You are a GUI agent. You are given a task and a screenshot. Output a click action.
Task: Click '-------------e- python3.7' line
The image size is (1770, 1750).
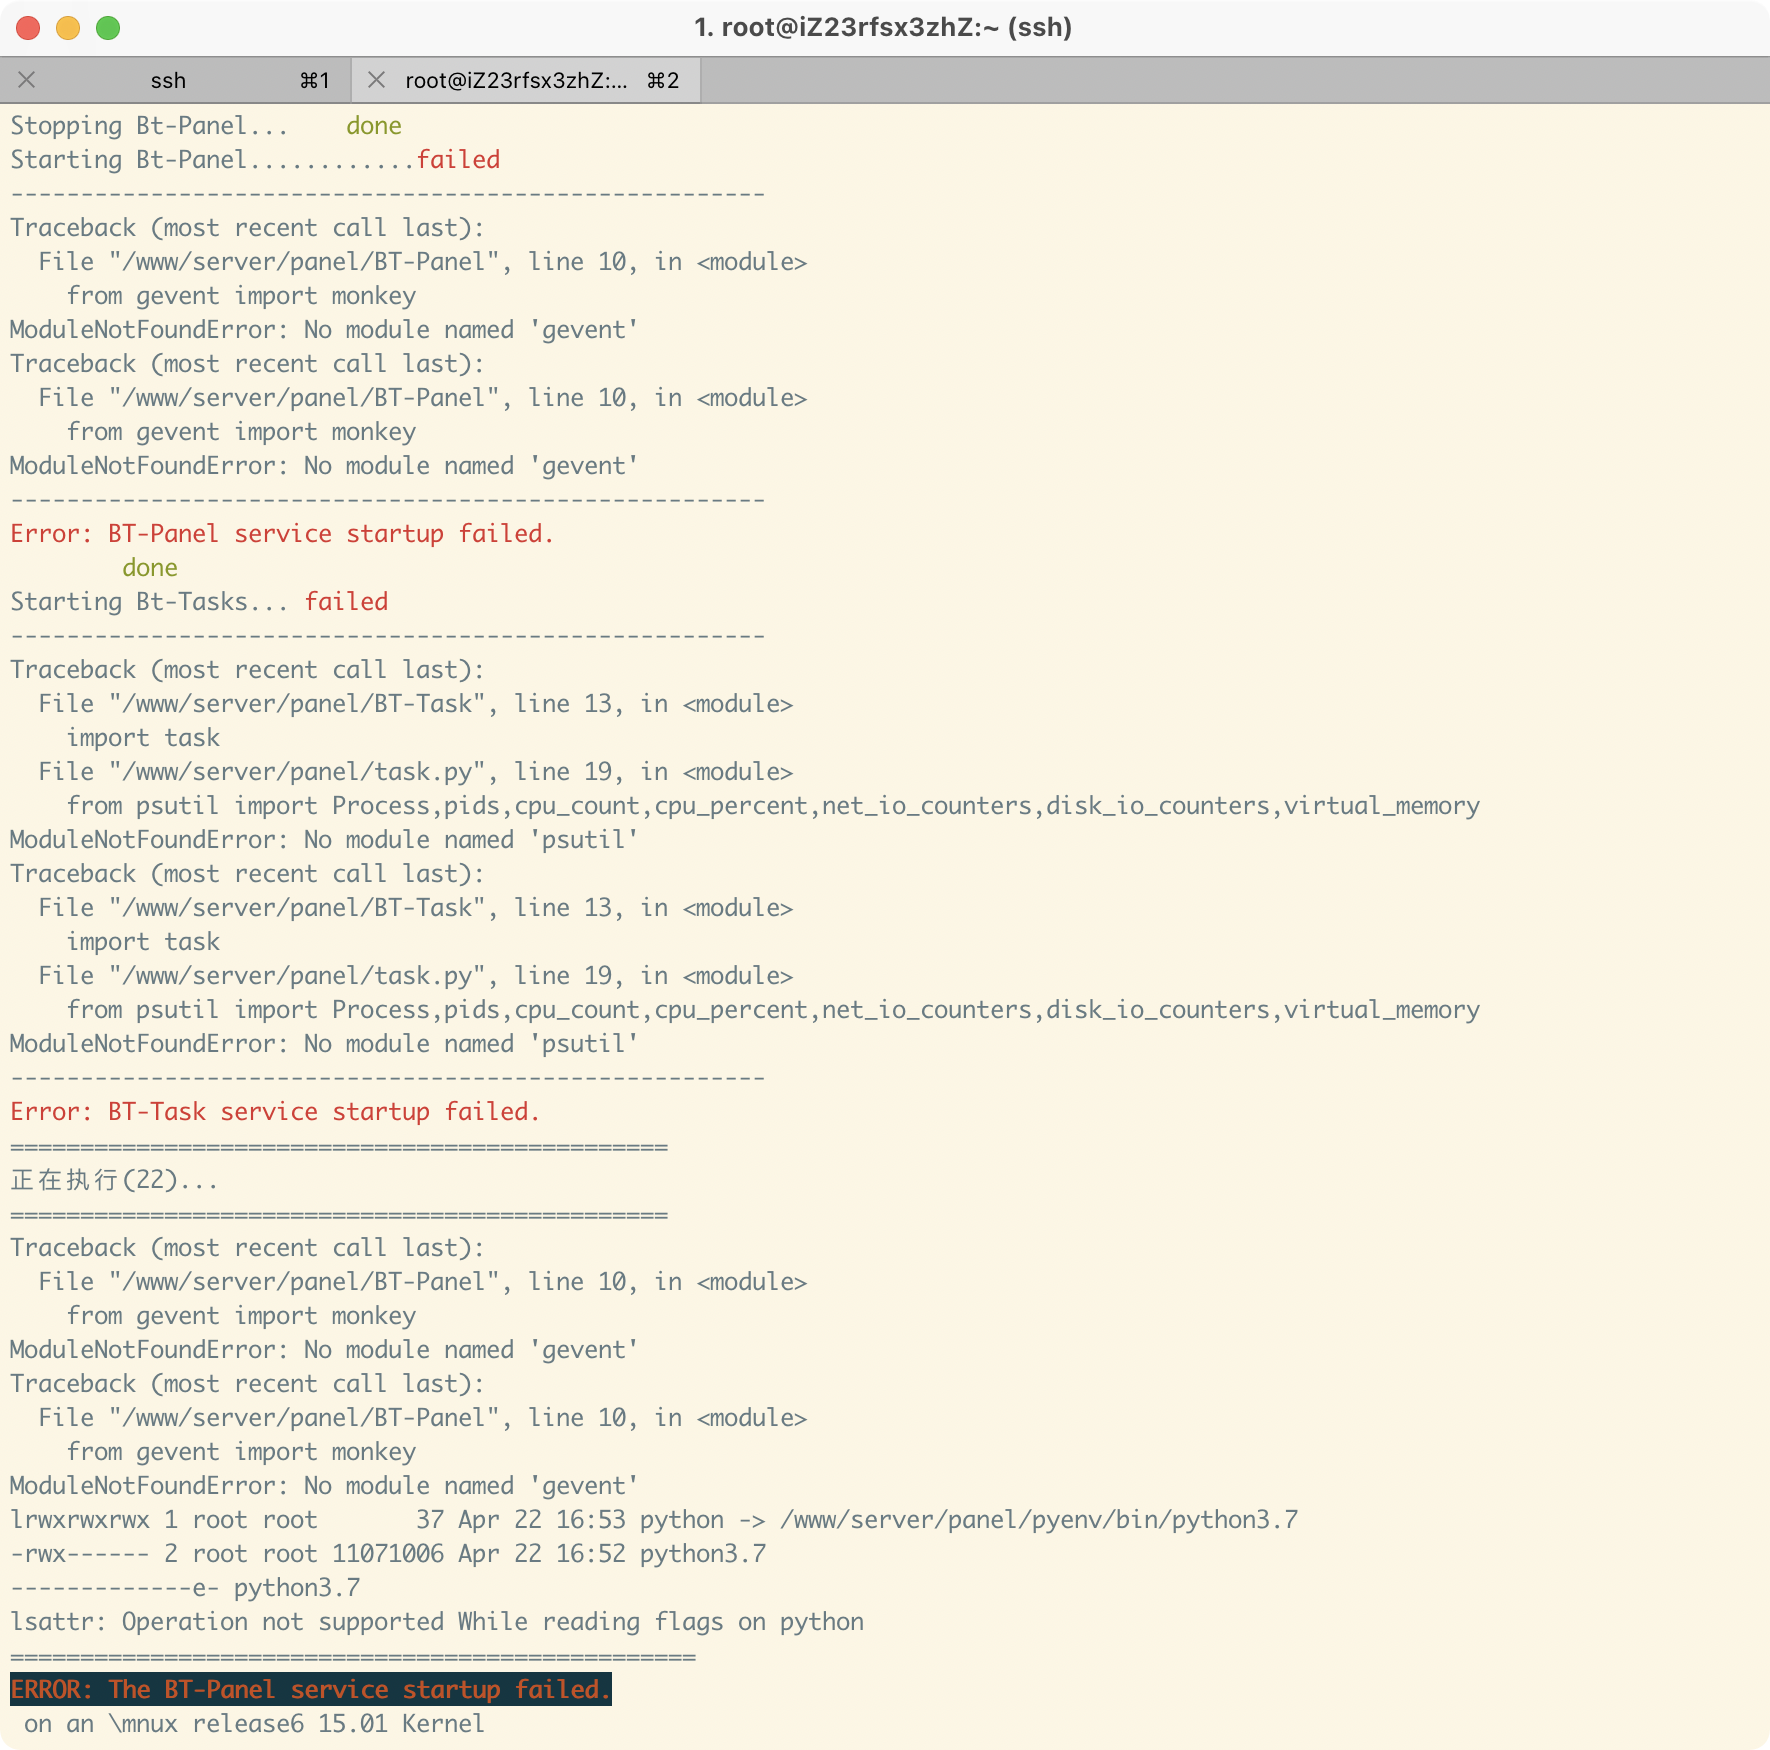[x=185, y=1588]
